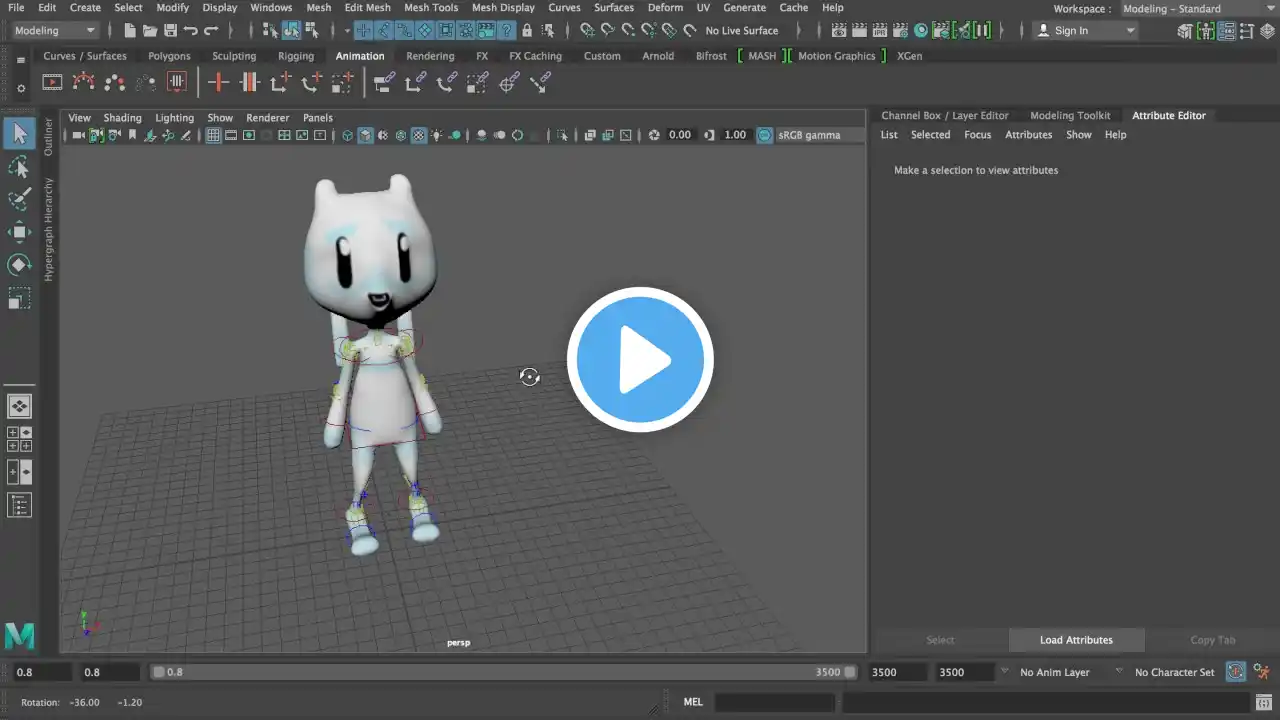
Task: Toggle sRGB gamma color management button
Action: point(765,135)
